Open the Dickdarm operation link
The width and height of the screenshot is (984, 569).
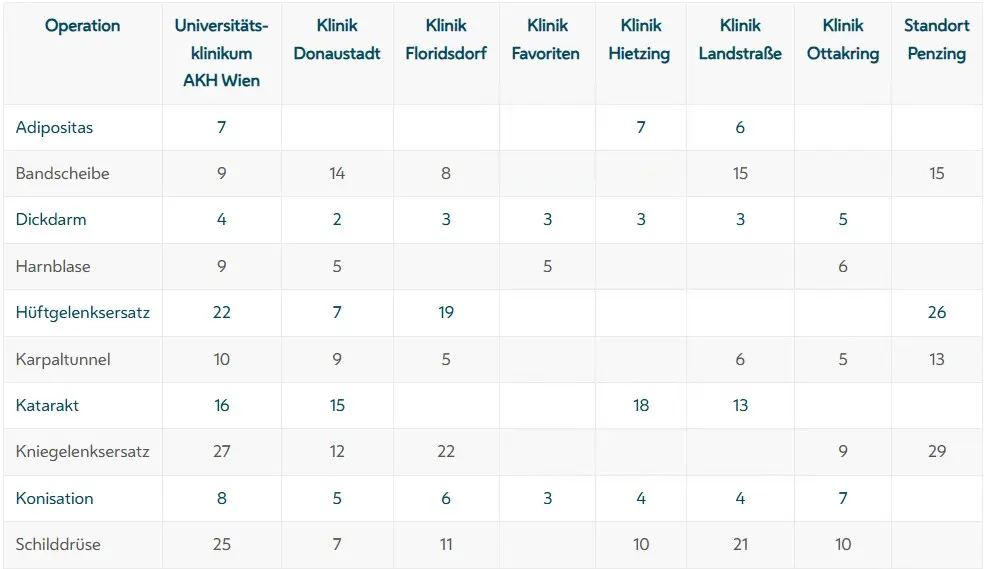click(51, 219)
